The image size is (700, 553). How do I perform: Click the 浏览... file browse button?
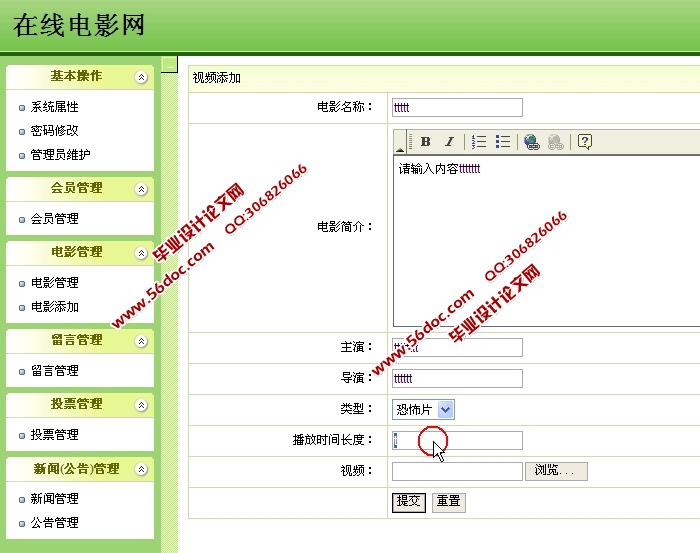556,471
